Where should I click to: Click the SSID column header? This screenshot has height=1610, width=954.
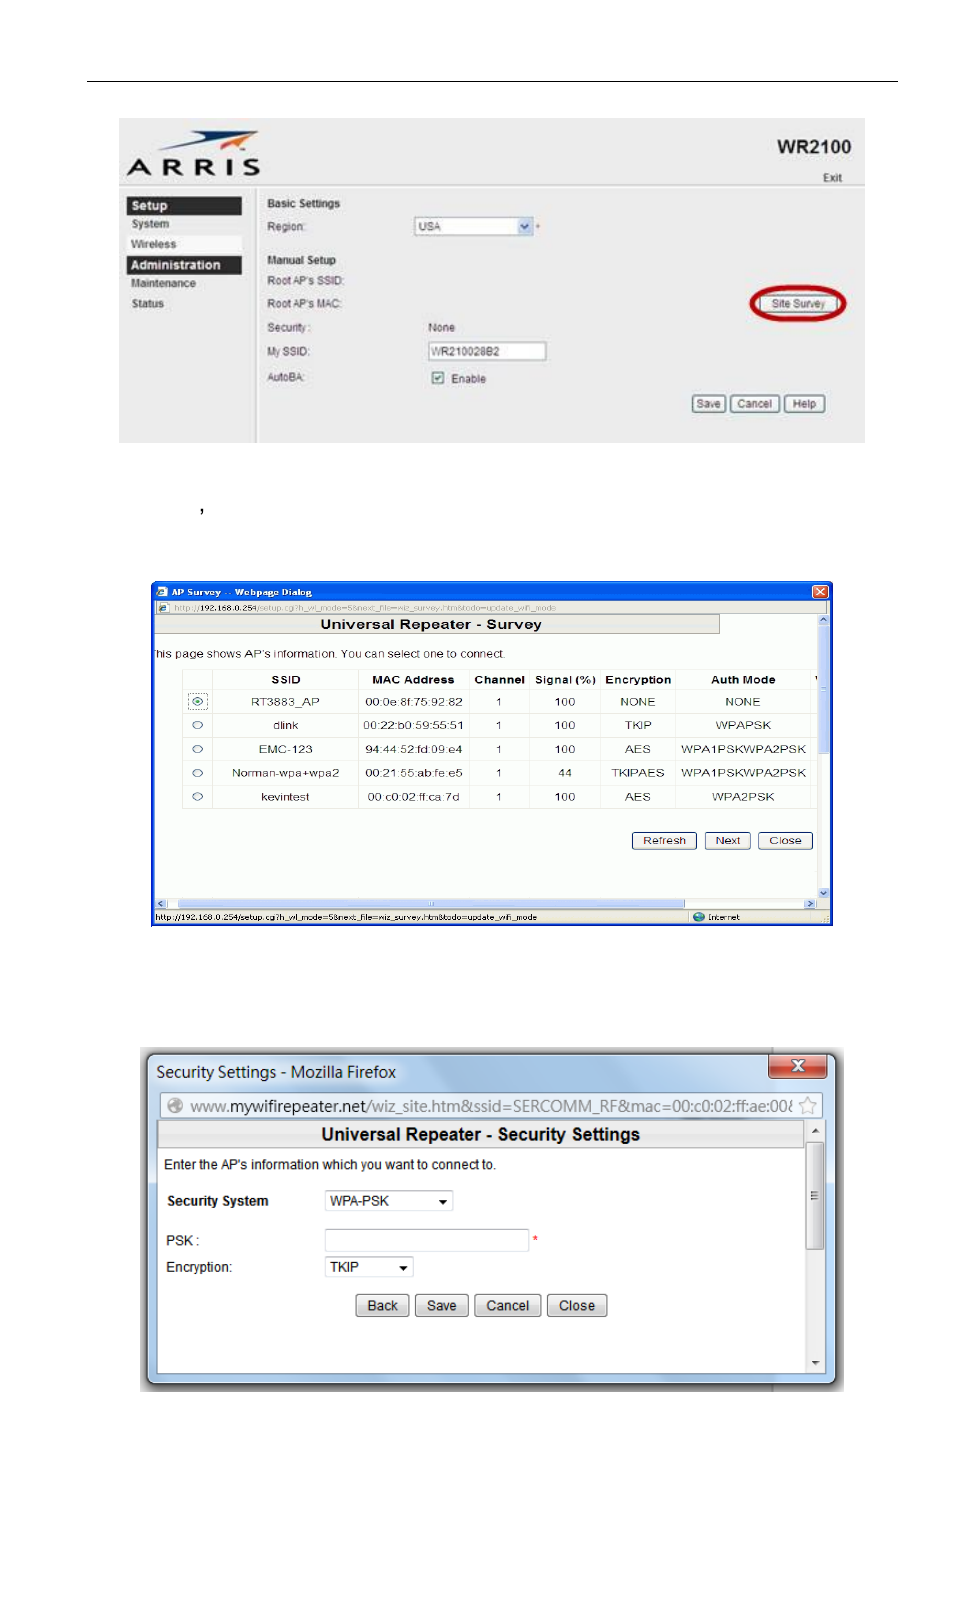pos(286,680)
